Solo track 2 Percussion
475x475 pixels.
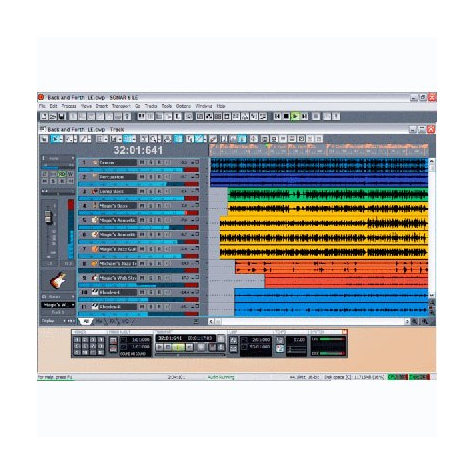pyautogui.click(x=151, y=177)
